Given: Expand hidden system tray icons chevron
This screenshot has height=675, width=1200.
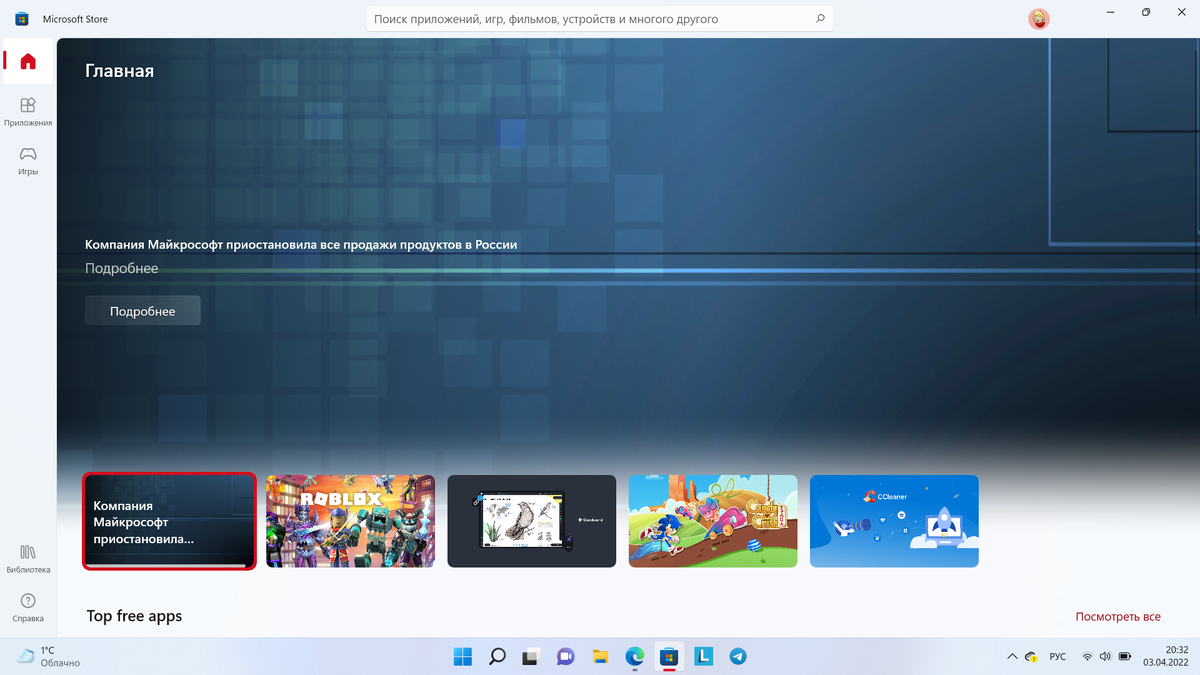Looking at the screenshot, I should tap(1010, 657).
